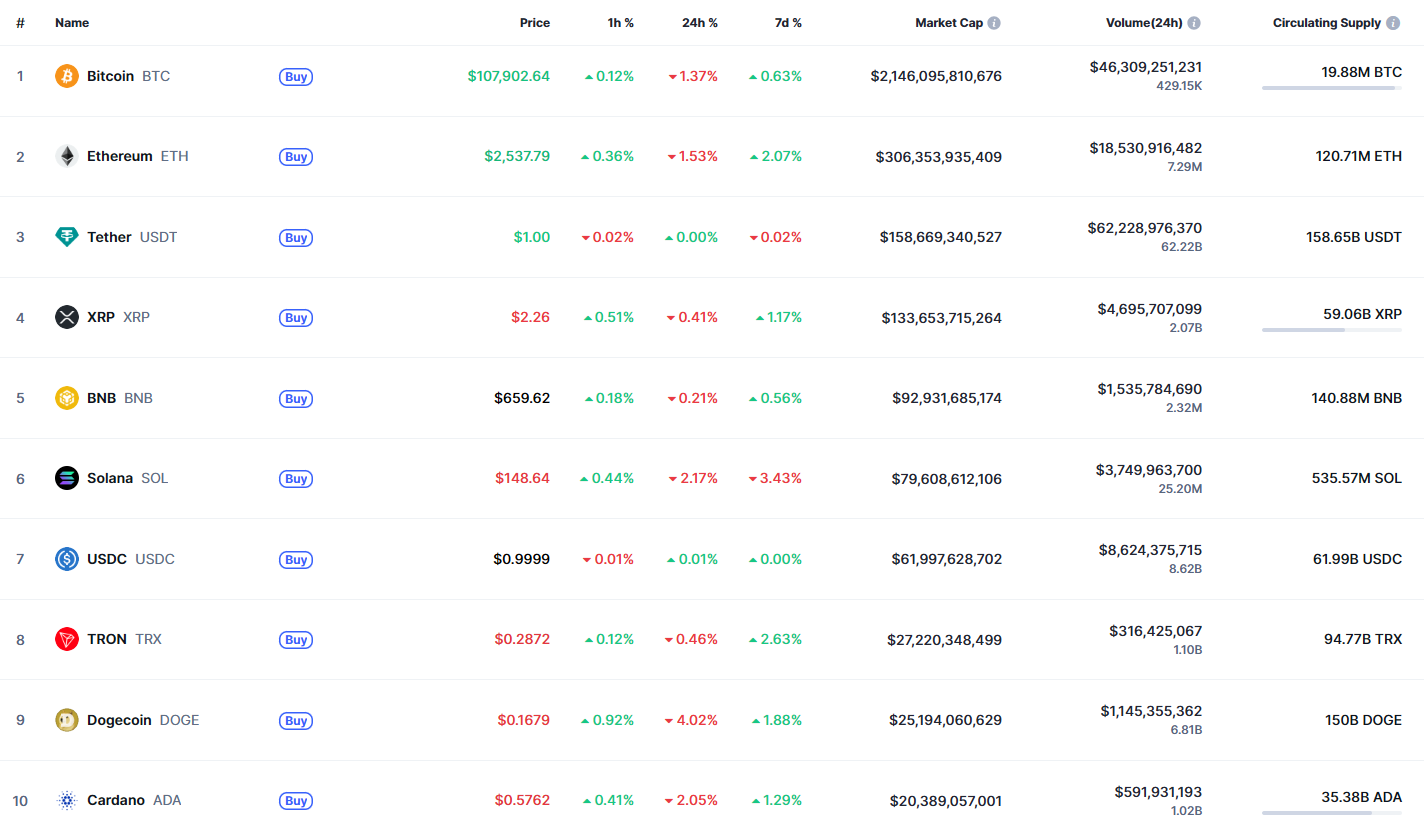Viewport: 1424px width, 839px height.
Task: Click Bitcoin price $107,902.64
Action: pos(509,76)
